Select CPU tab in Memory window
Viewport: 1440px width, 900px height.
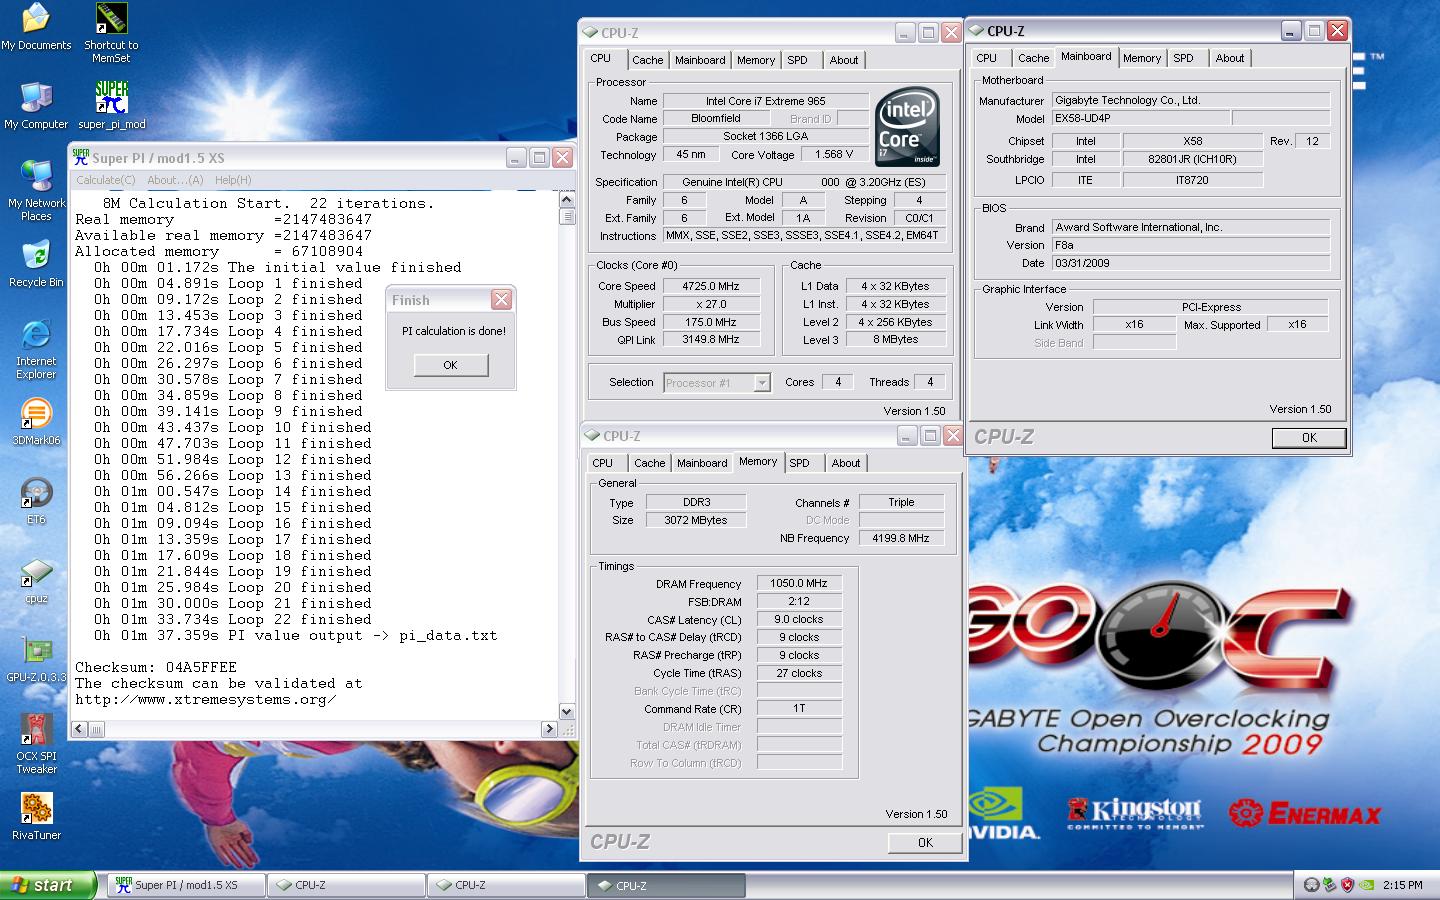[x=602, y=463]
